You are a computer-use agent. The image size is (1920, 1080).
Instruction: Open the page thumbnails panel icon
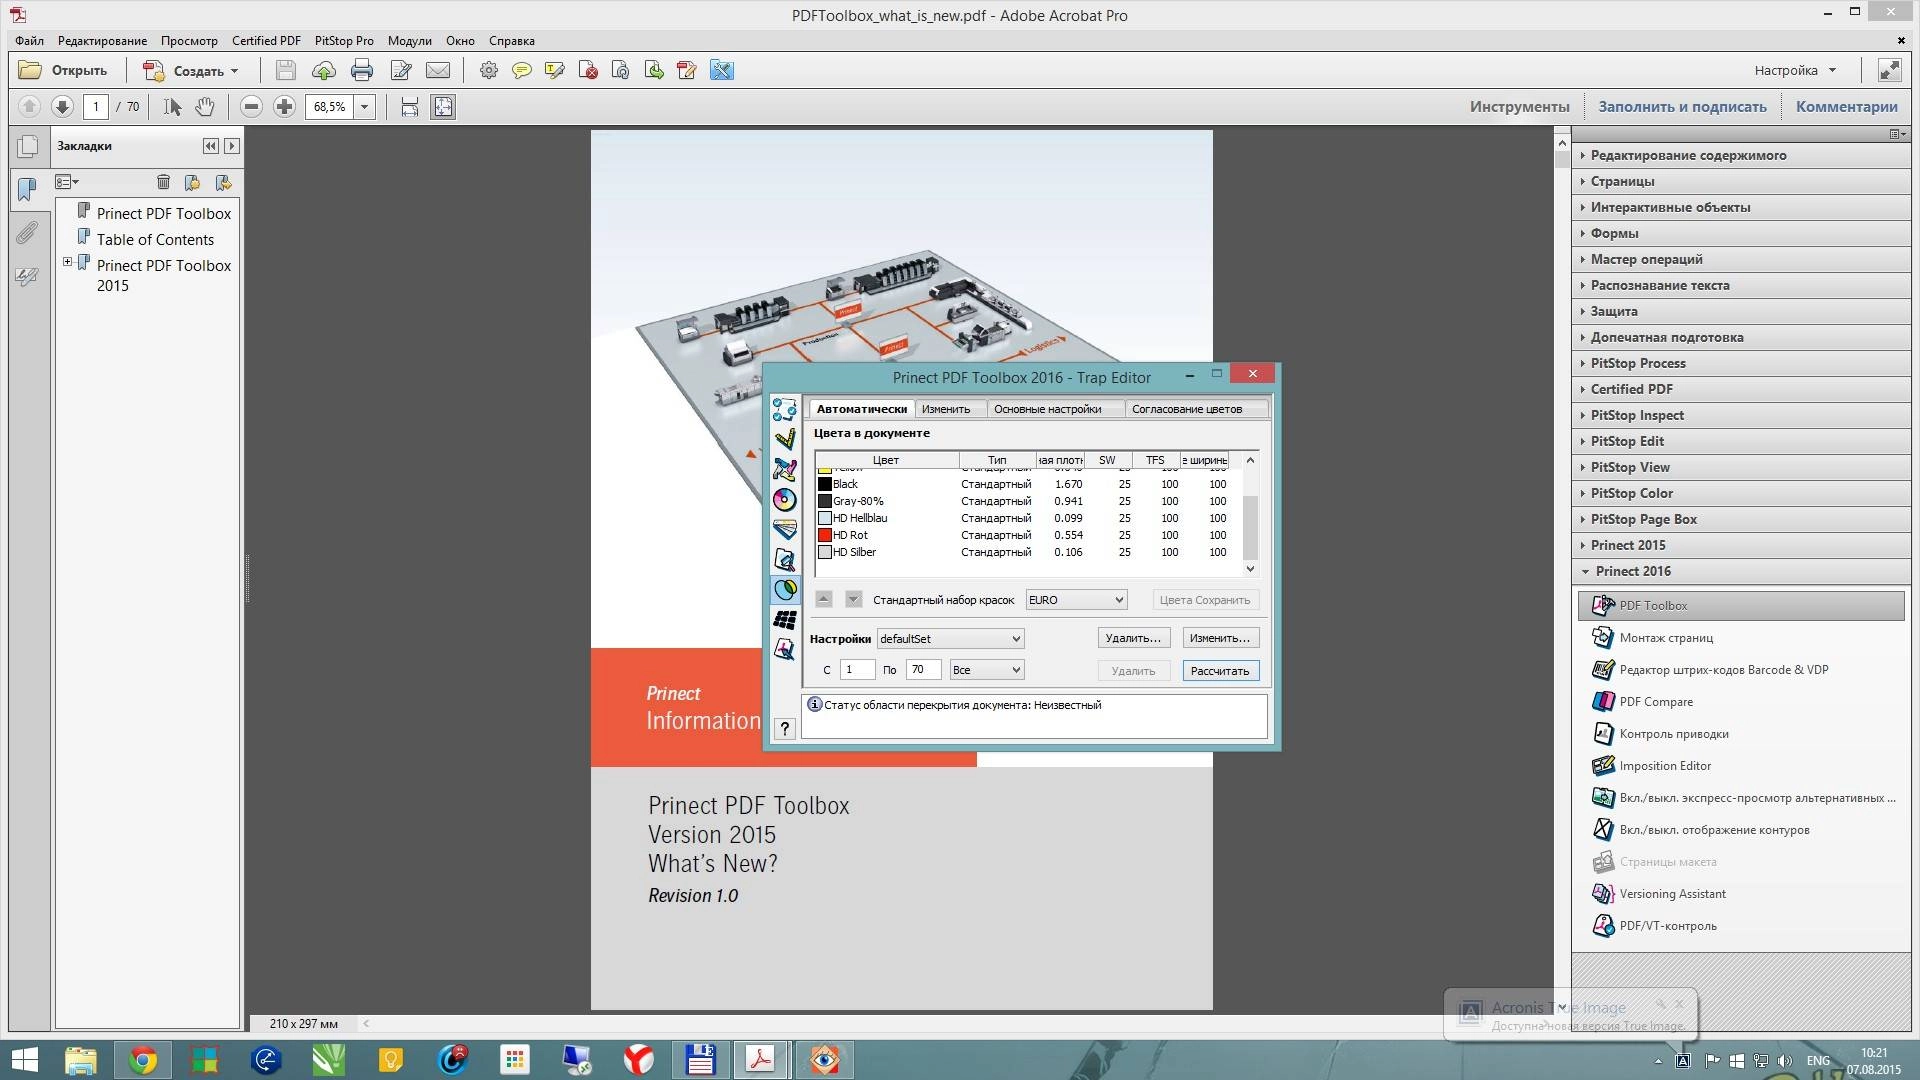pyautogui.click(x=28, y=147)
